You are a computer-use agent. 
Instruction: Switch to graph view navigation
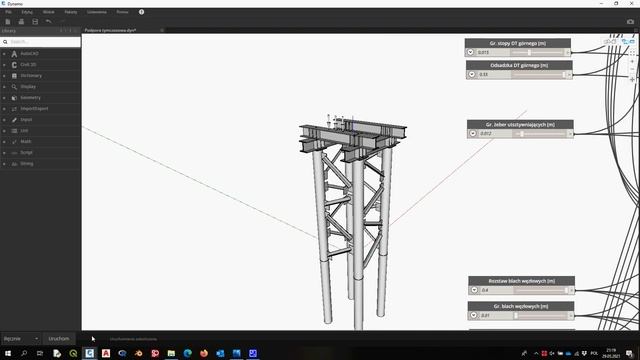tap(628, 42)
